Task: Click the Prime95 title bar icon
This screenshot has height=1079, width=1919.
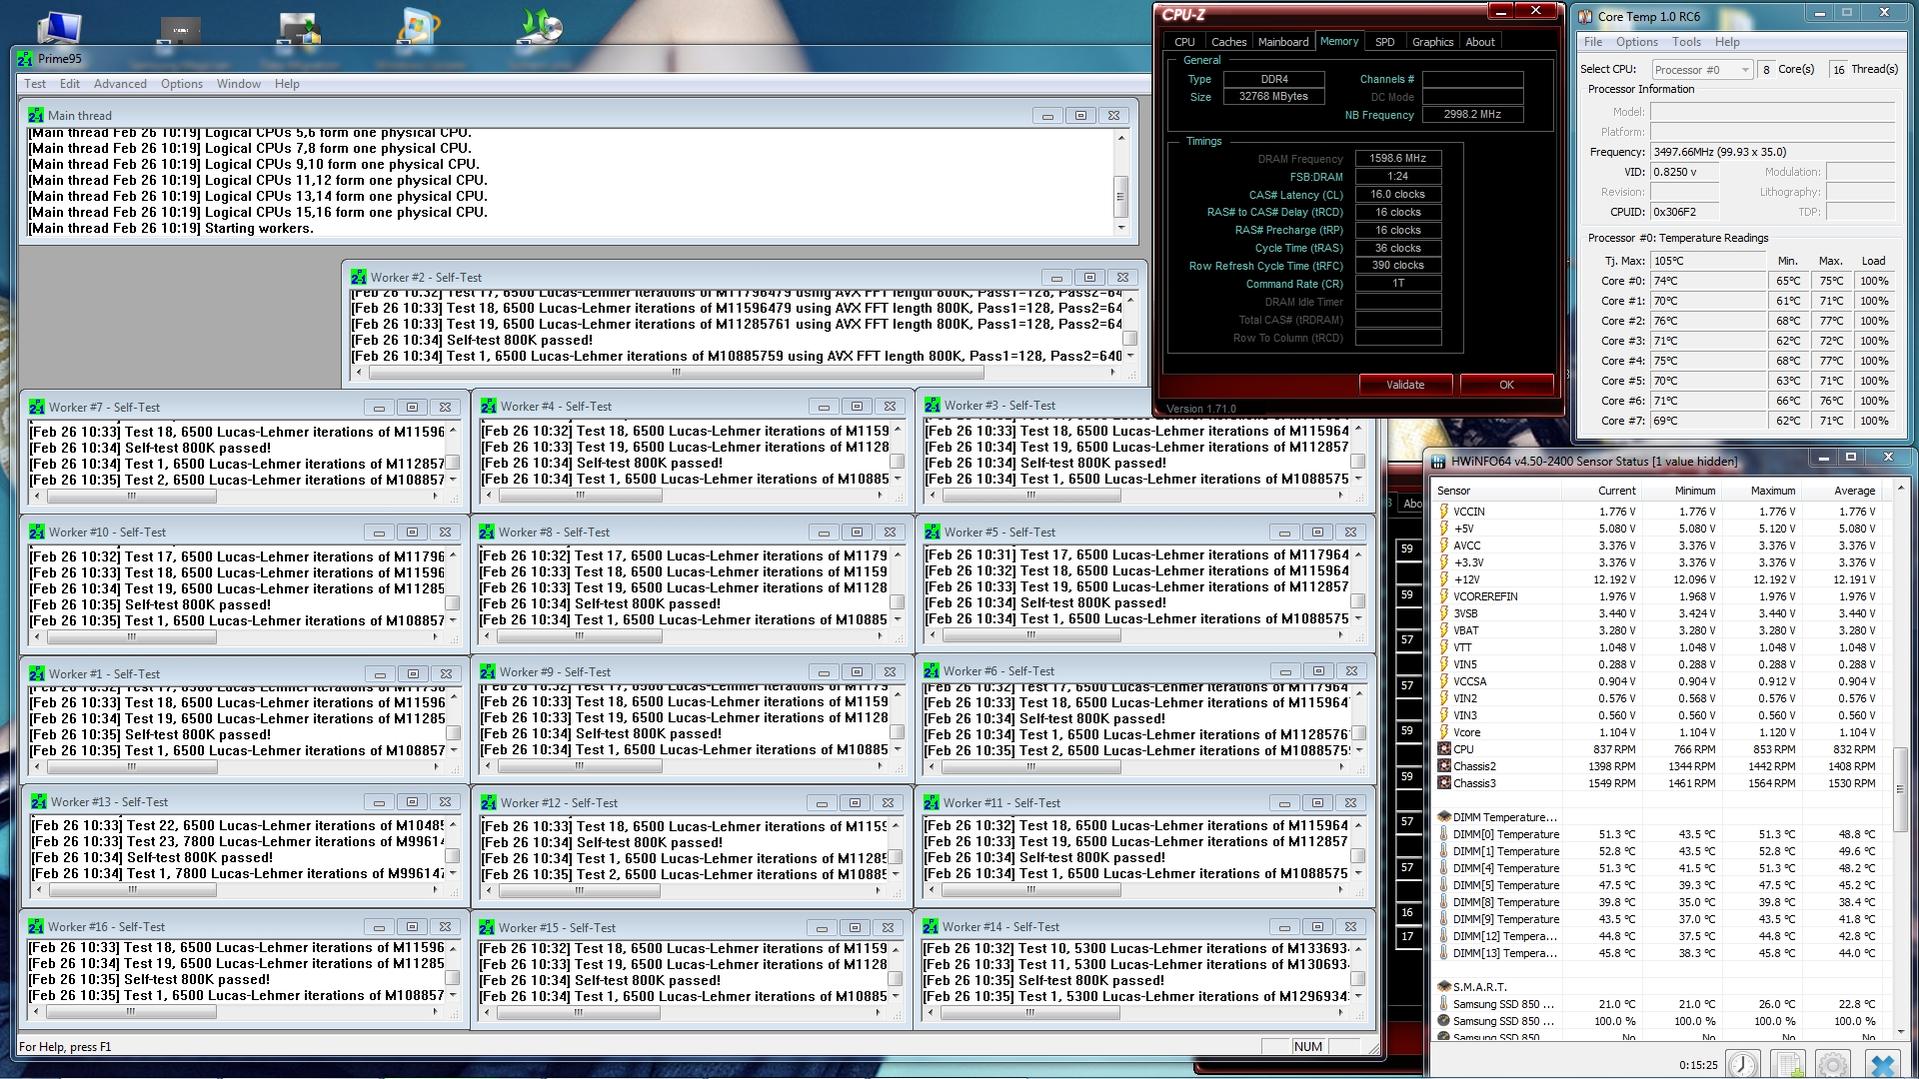Action: pyautogui.click(x=26, y=59)
